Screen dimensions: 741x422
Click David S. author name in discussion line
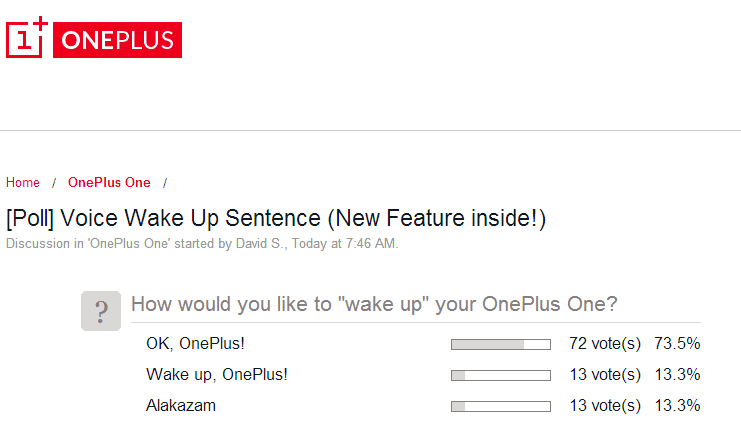point(261,243)
